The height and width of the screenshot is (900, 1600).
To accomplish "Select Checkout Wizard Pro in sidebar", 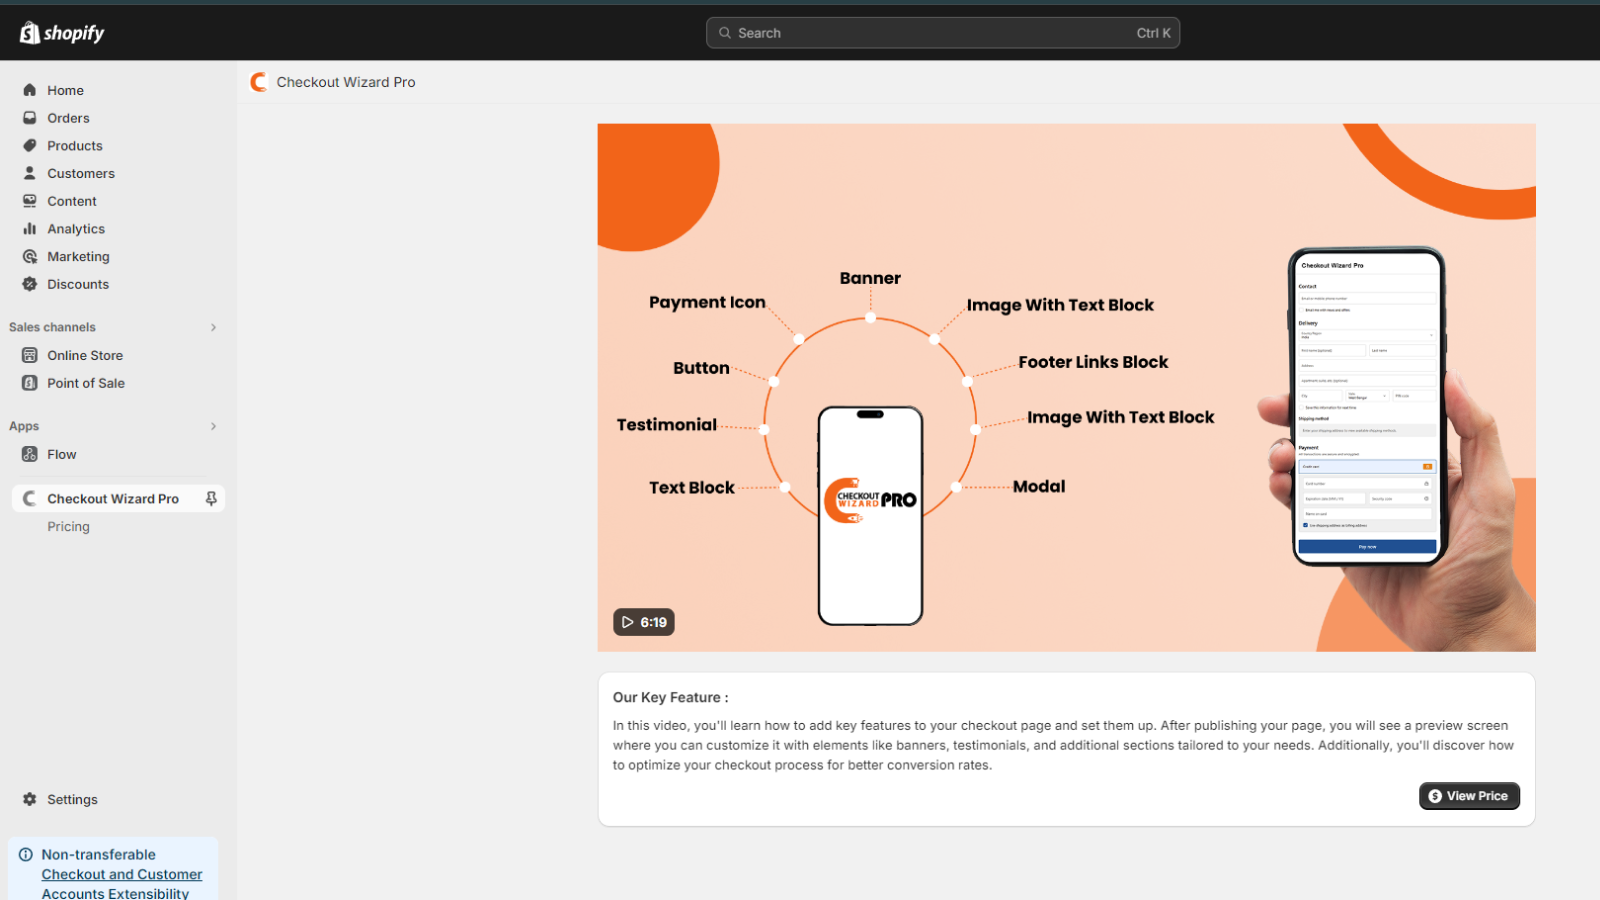I will click(x=118, y=499).
